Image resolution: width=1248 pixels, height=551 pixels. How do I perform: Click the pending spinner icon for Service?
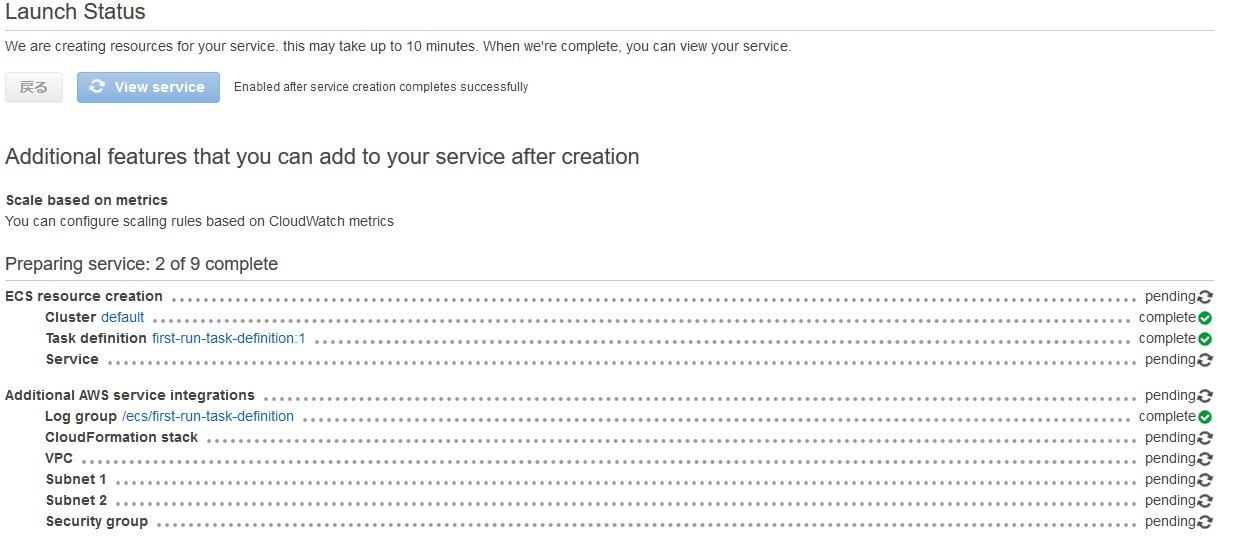1205,360
